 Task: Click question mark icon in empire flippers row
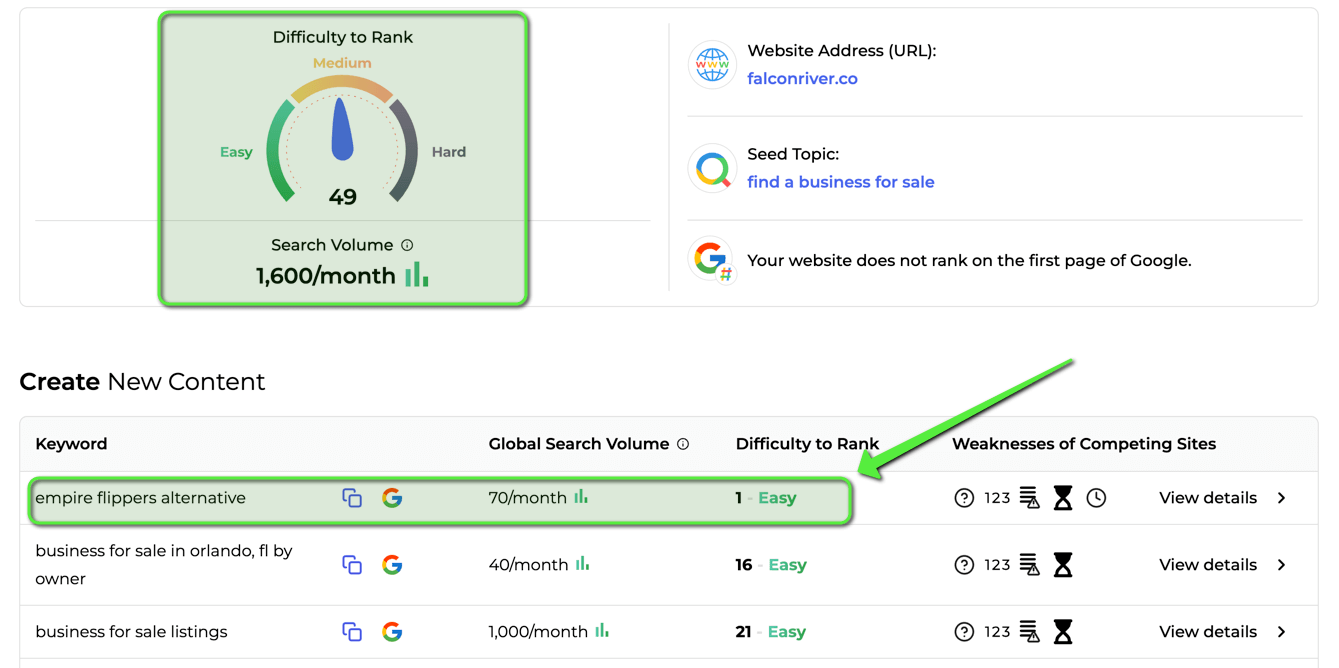pyautogui.click(x=964, y=498)
